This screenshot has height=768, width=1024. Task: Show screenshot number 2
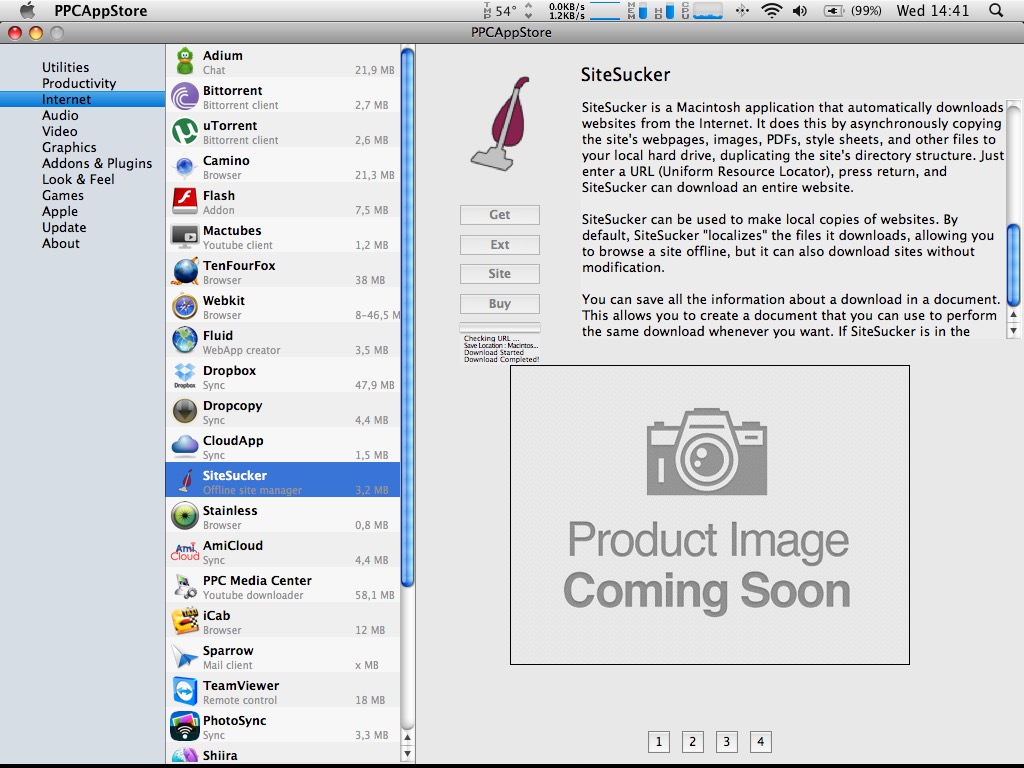pyautogui.click(x=692, y=742)
